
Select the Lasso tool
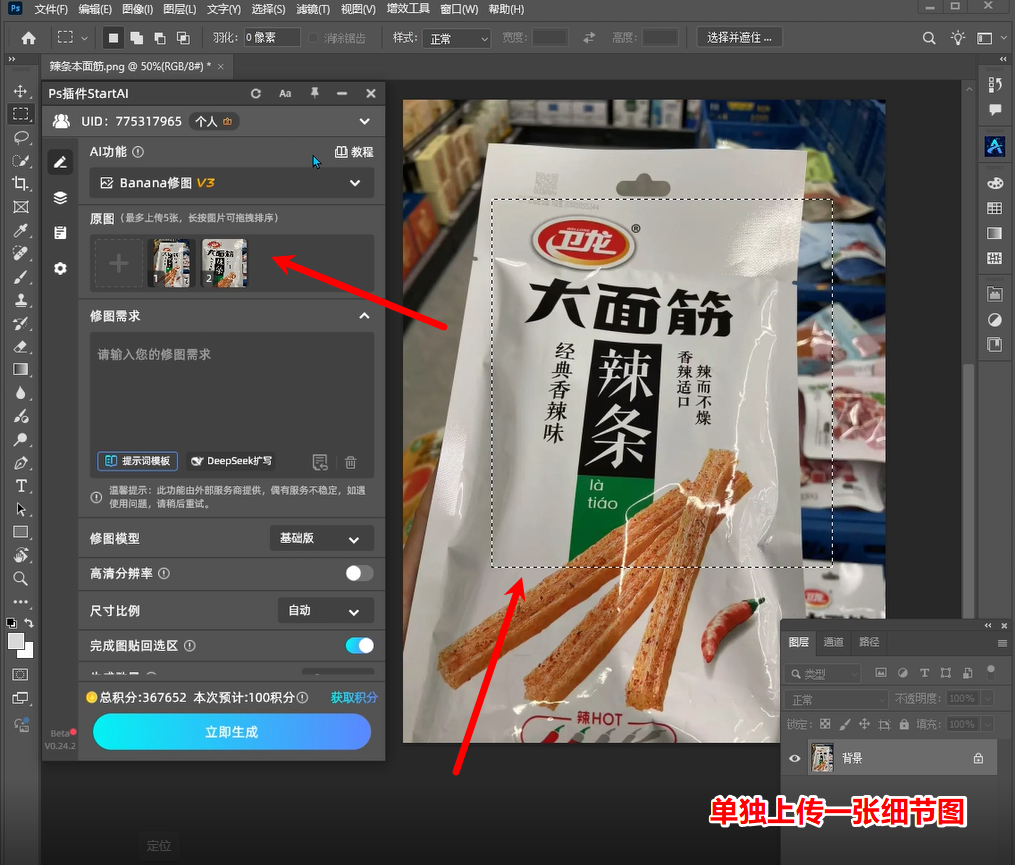point(21,137)
